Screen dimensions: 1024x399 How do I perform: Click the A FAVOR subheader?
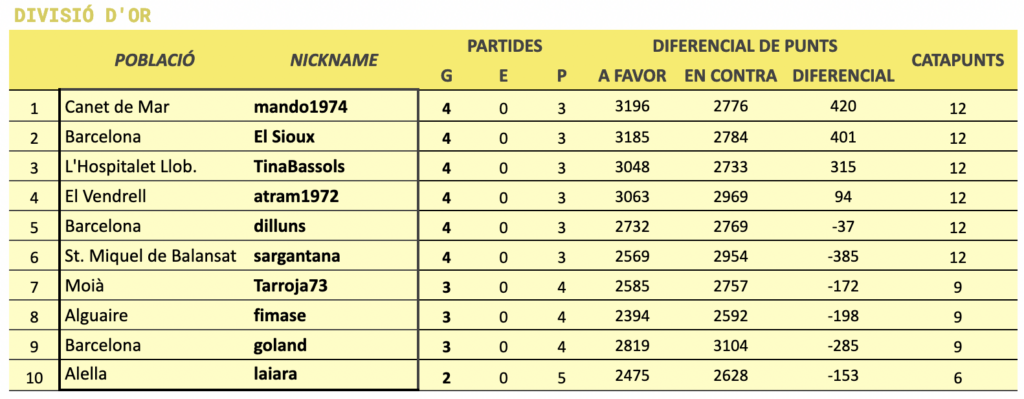click(632, 76)
